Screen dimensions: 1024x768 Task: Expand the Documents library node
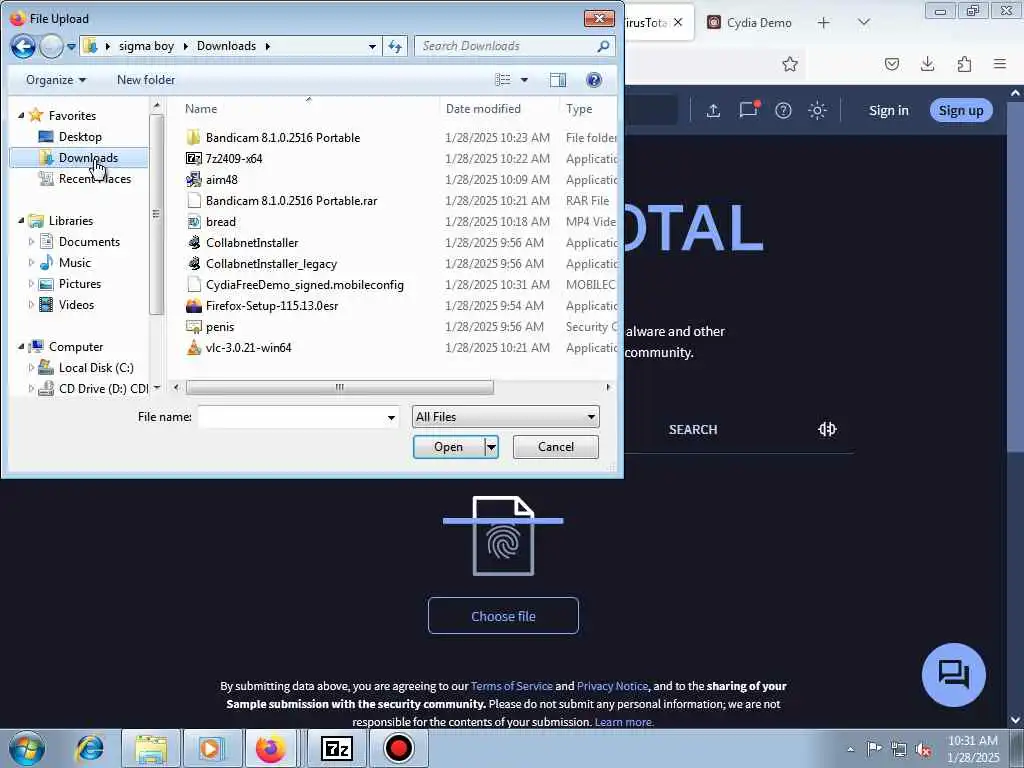point(31,242)
